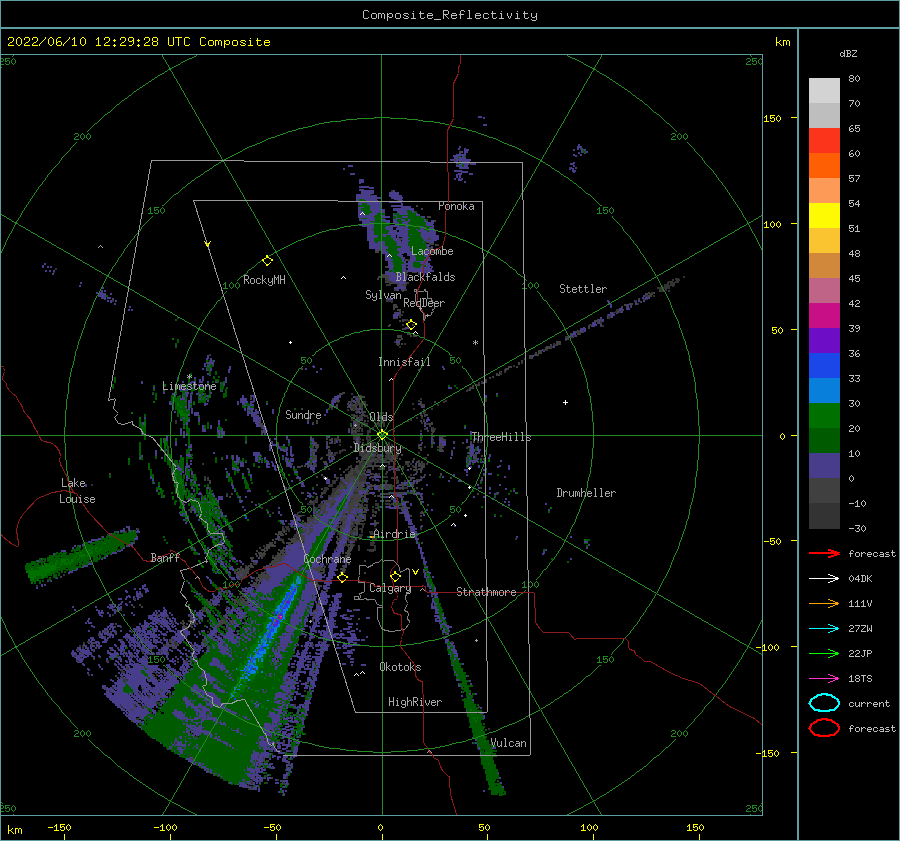Click the RockyMH label
900x841 pixels.
tap(264, 280)
